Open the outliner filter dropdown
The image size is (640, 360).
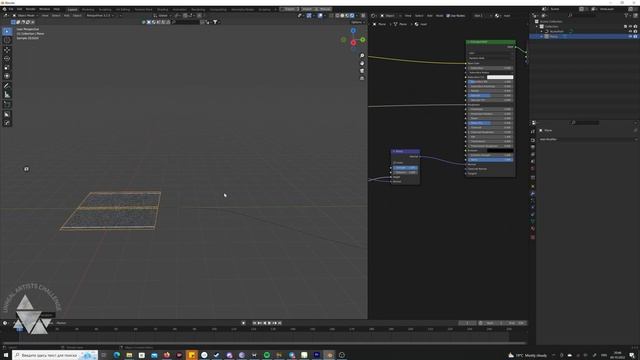[x=627, y=16]
